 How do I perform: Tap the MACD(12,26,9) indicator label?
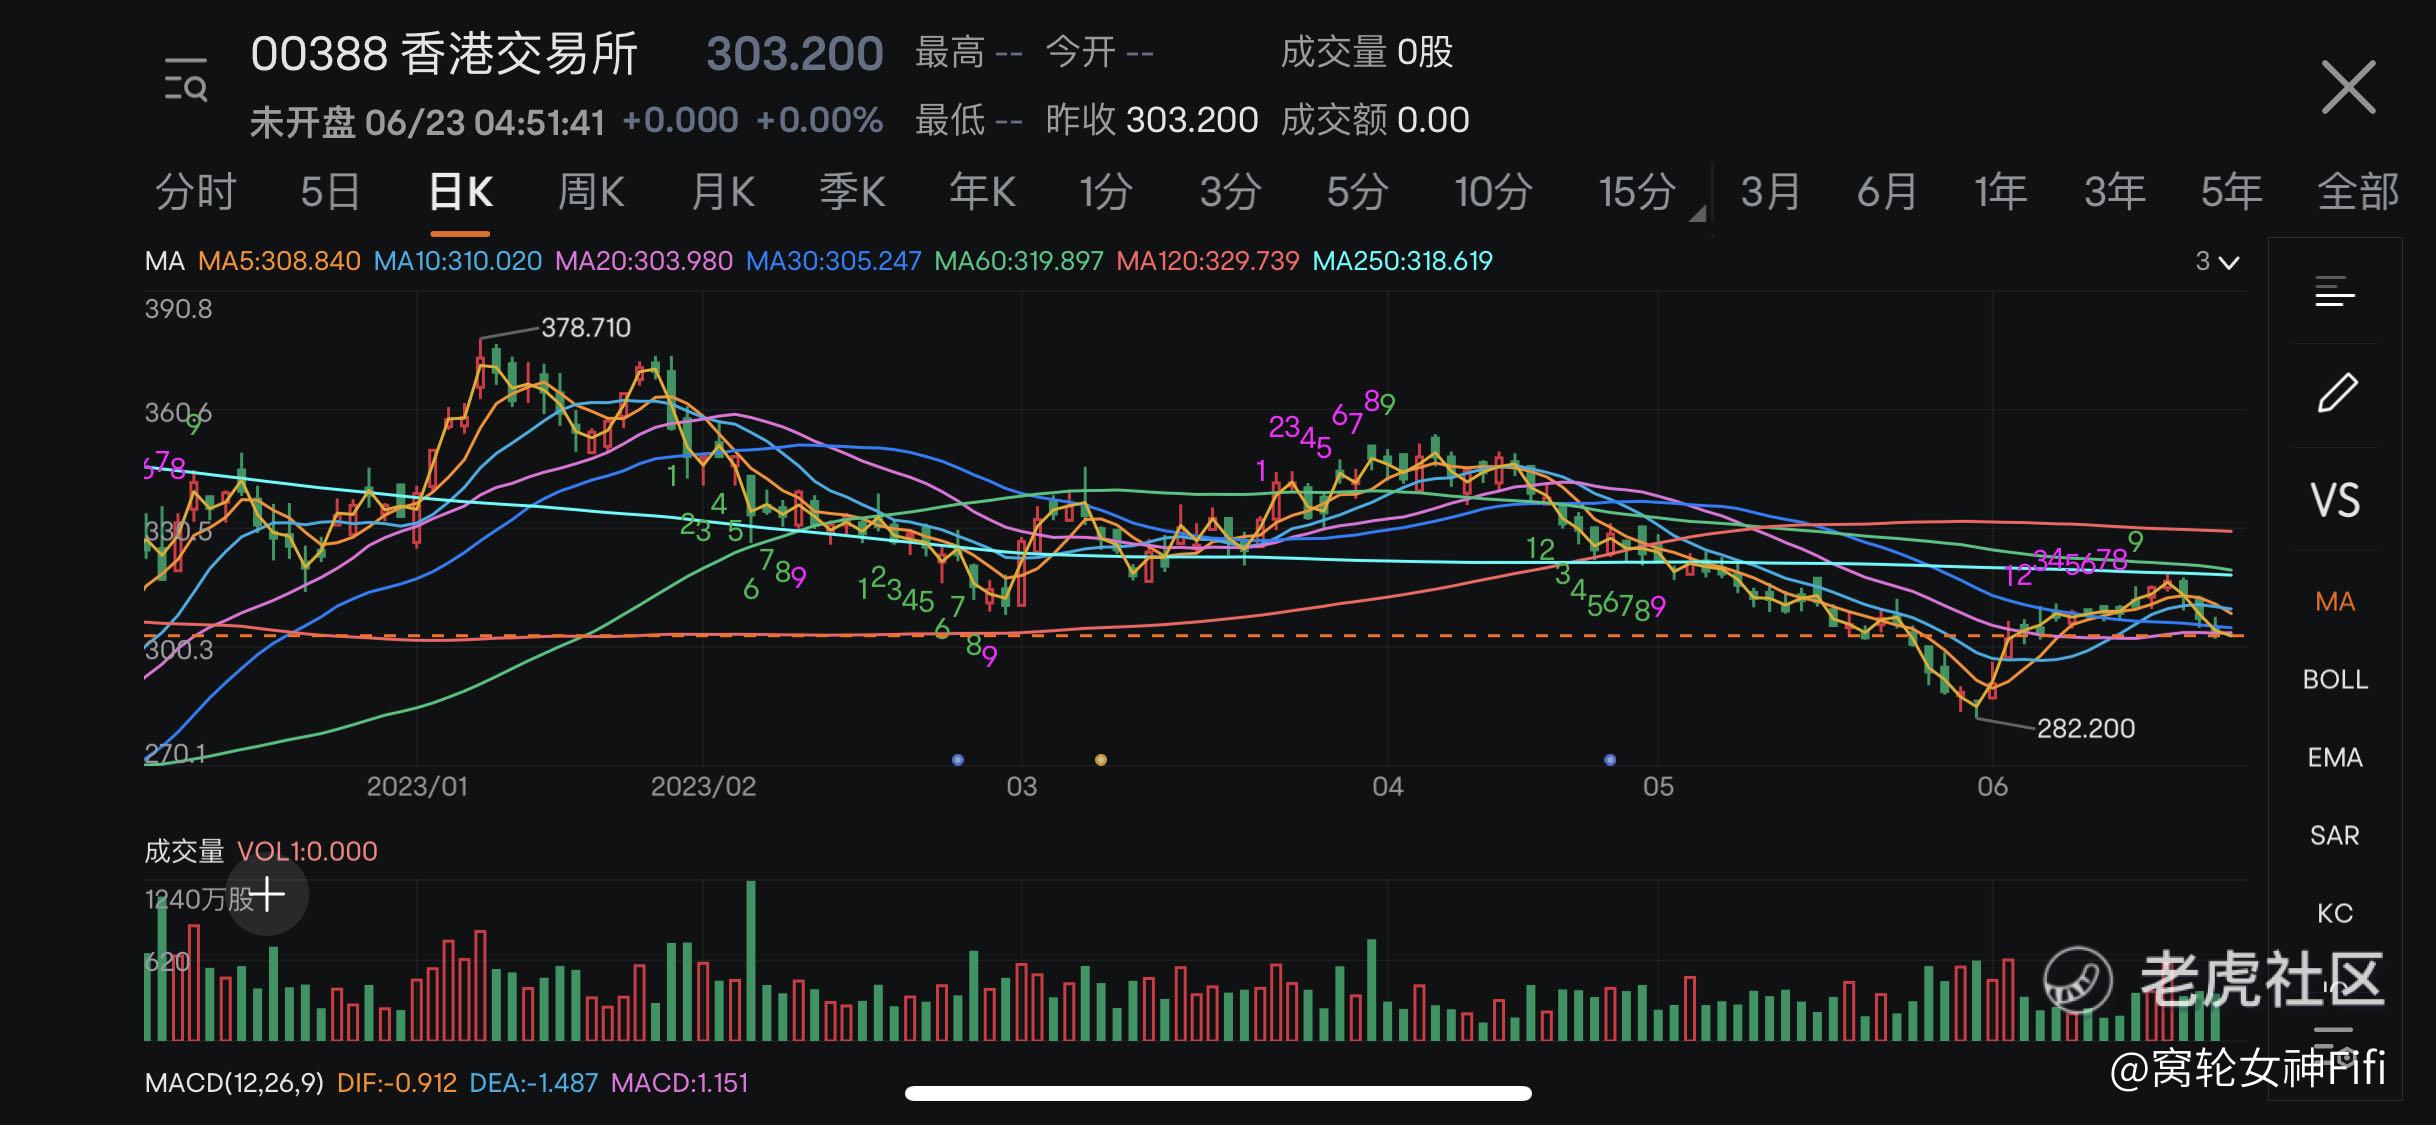pos(234,1083)
